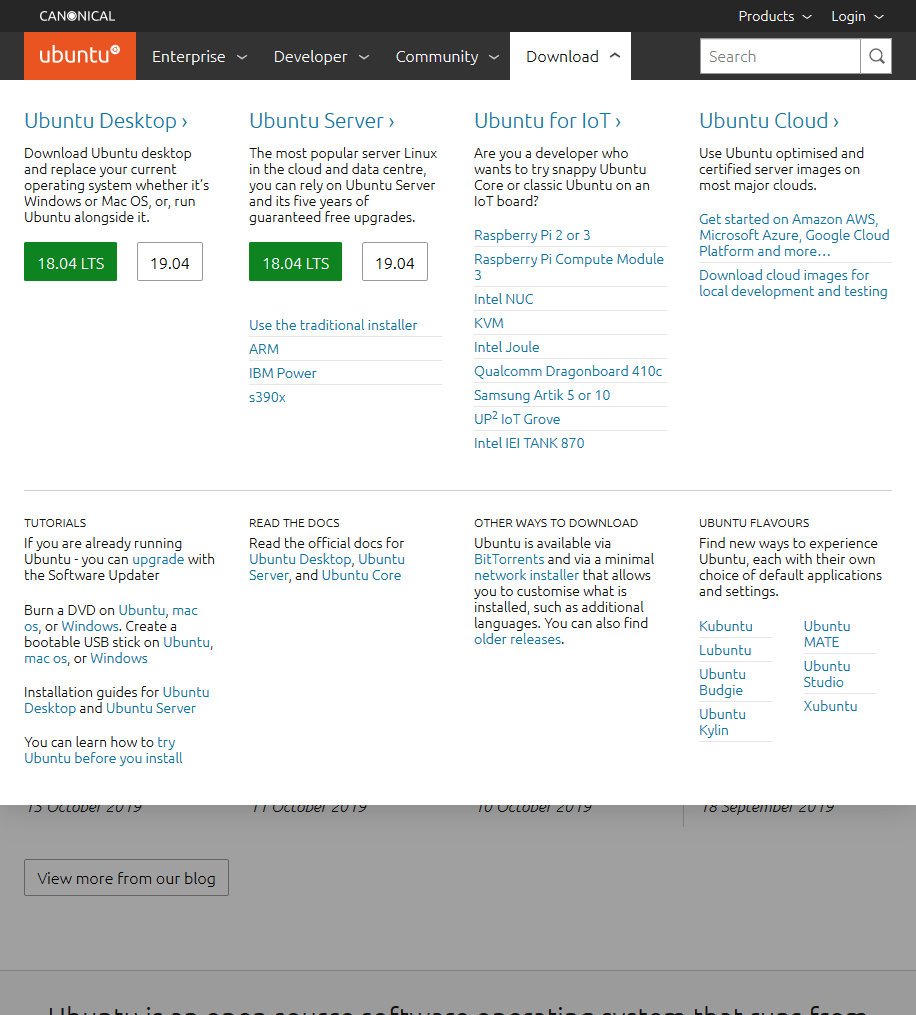
Task: Select Raspberry Pi Compute Module 3
Action: click(569, 267)
